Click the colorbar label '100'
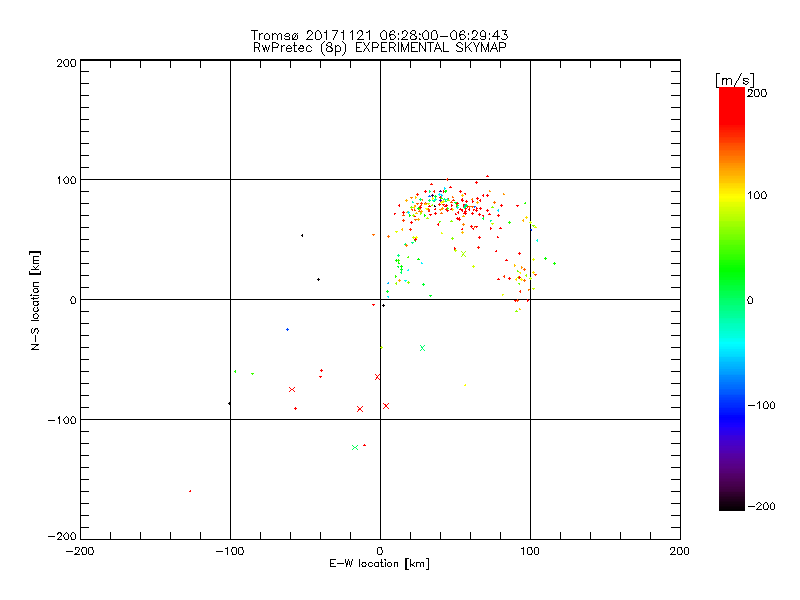 click(x=757, y=195)
